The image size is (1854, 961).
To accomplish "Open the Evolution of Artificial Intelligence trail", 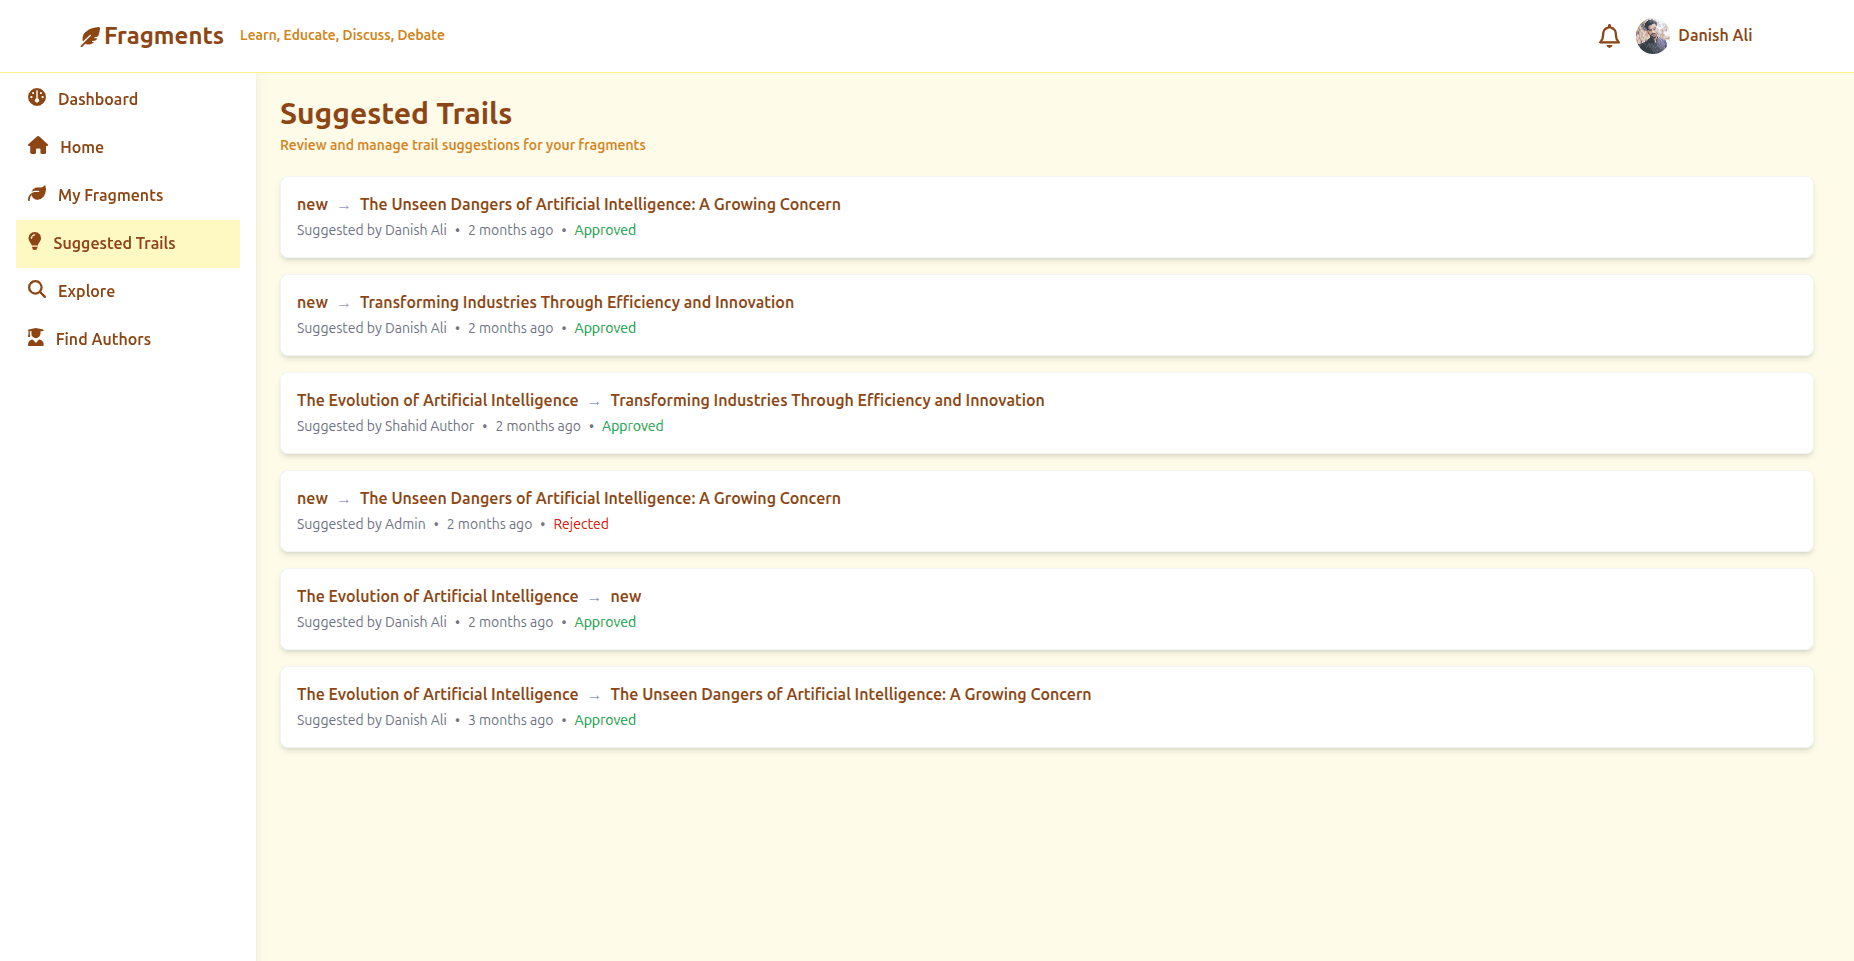I will (437, 399).
